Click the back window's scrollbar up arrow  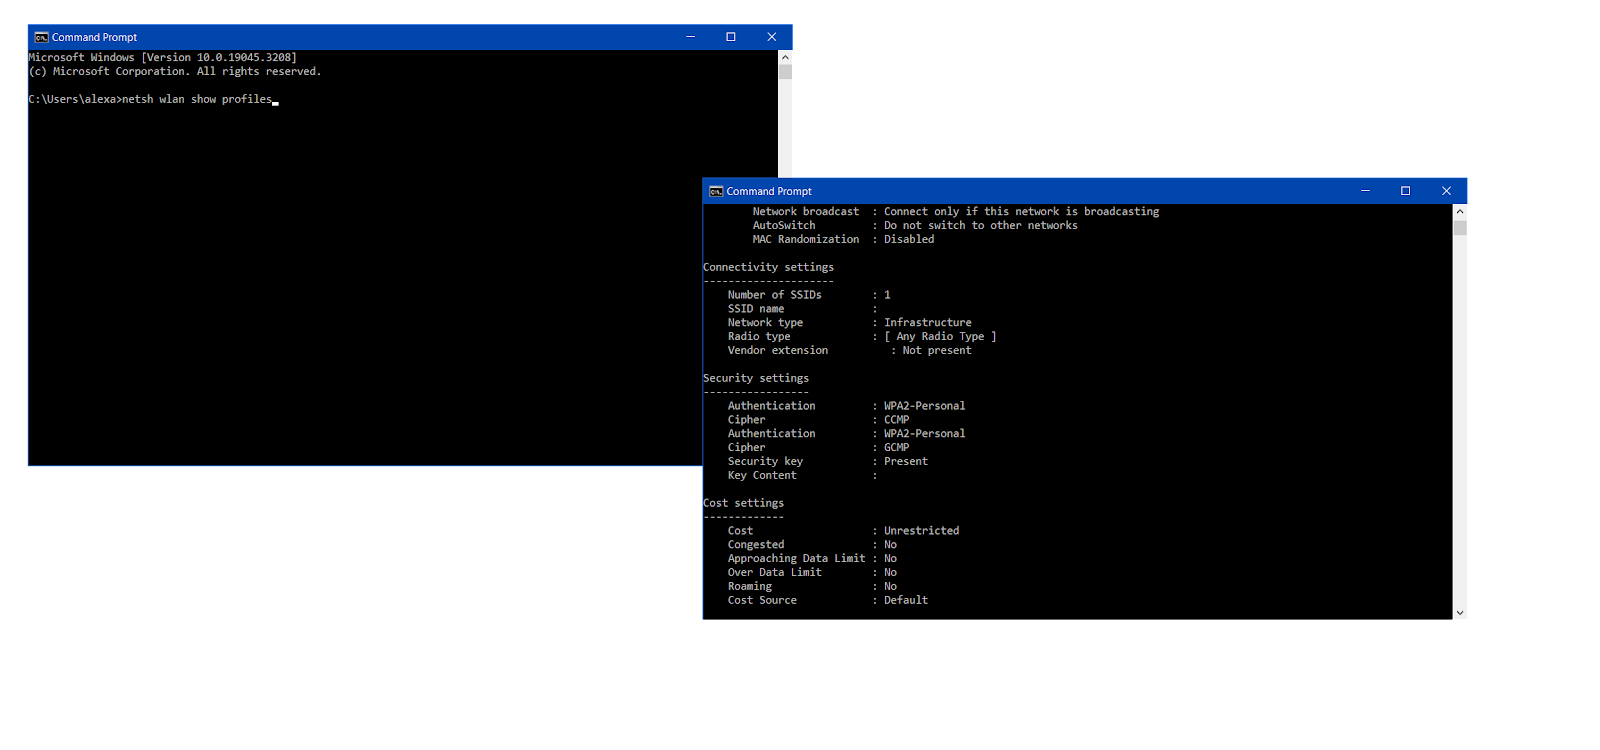coord(785,57)
